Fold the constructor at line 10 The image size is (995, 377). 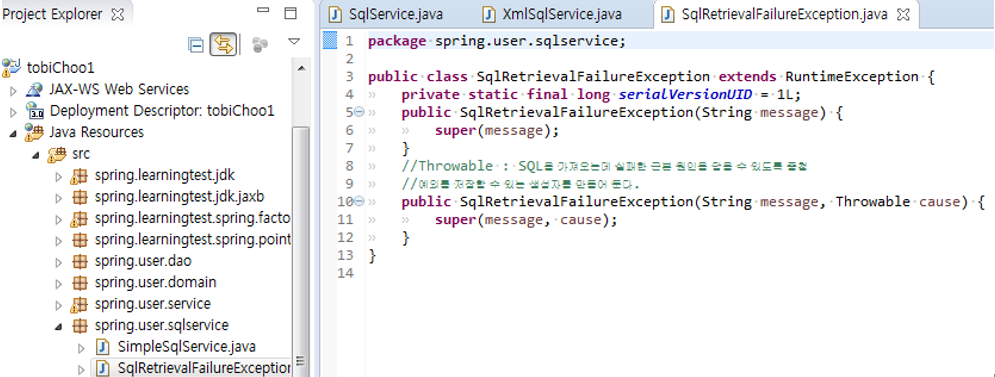[x=359, y=201]
